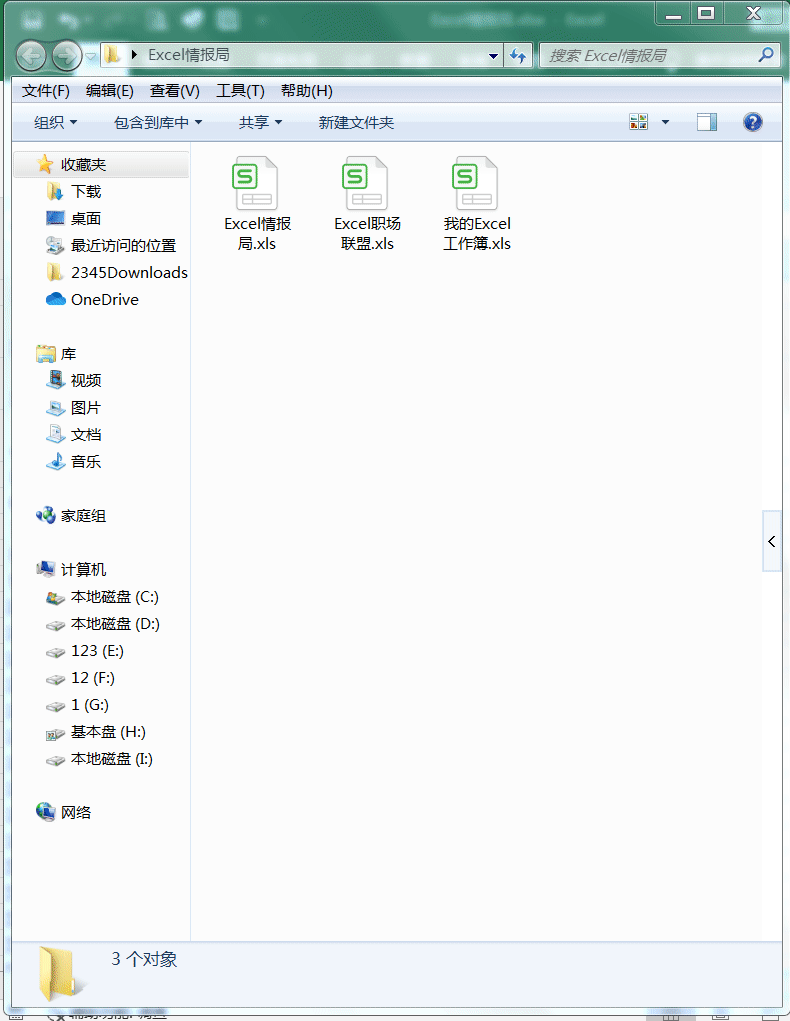790x1021 pixels.
Task: Open the 文件(F) menu
Action: (46, 91)
